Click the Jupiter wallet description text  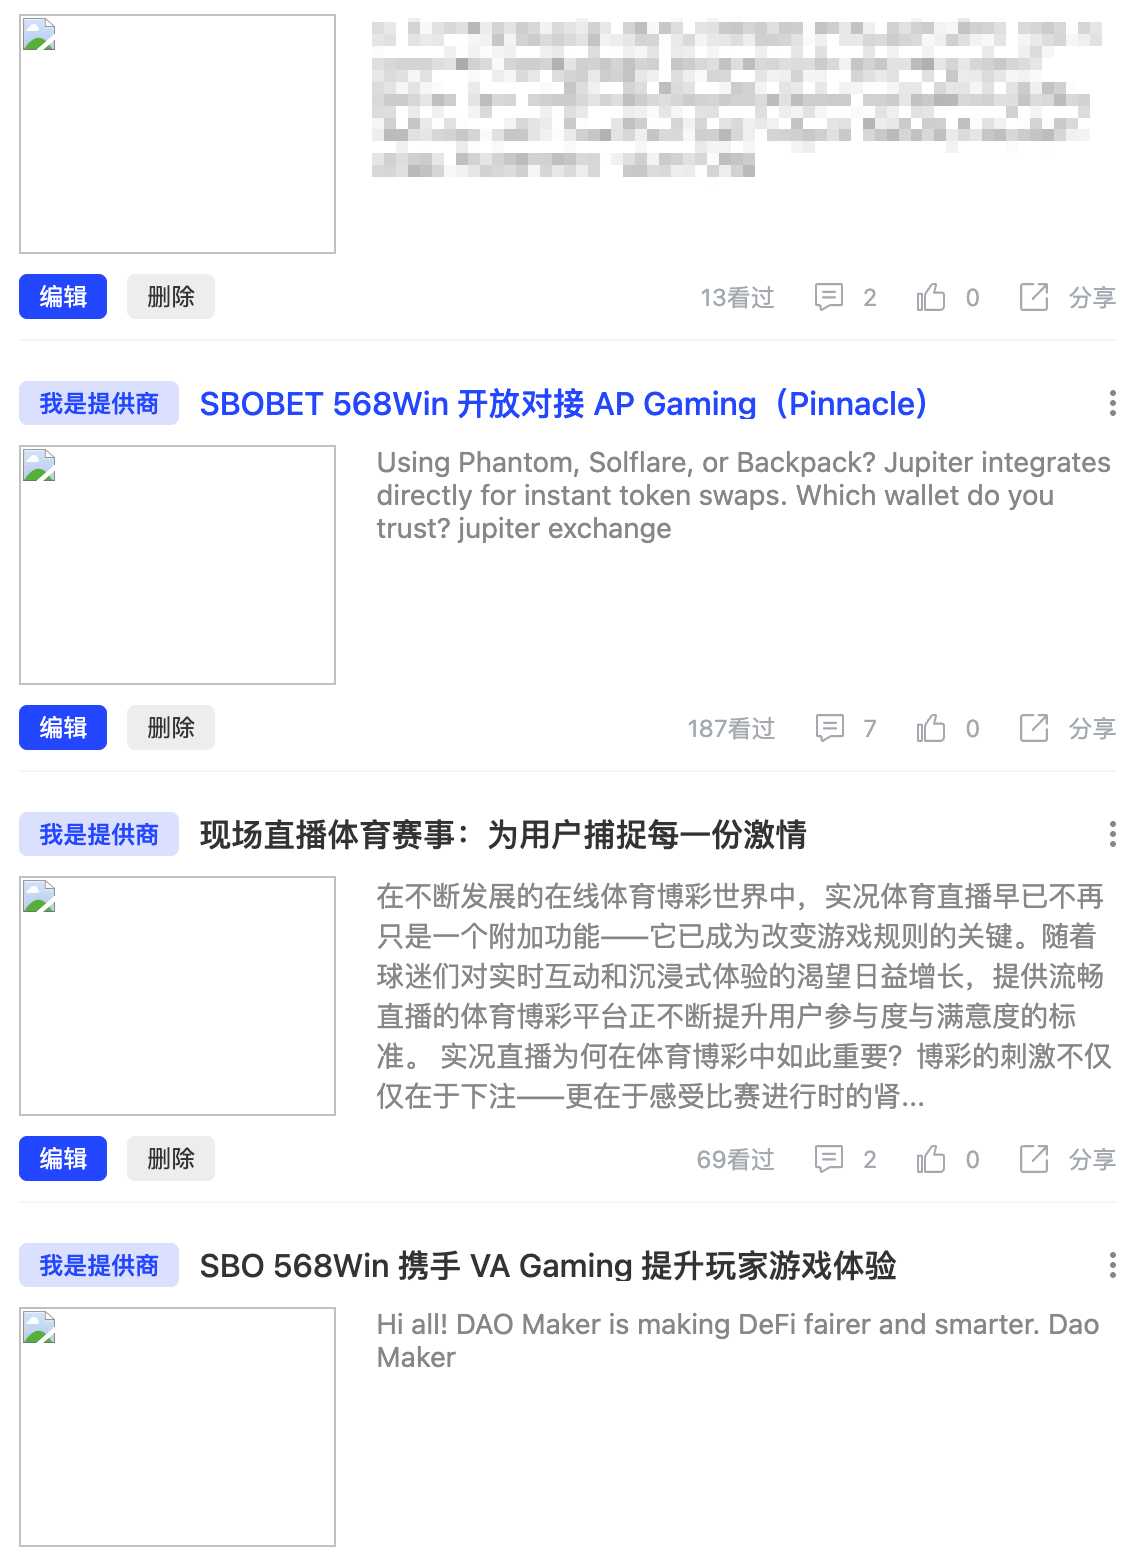pos(743,496)
